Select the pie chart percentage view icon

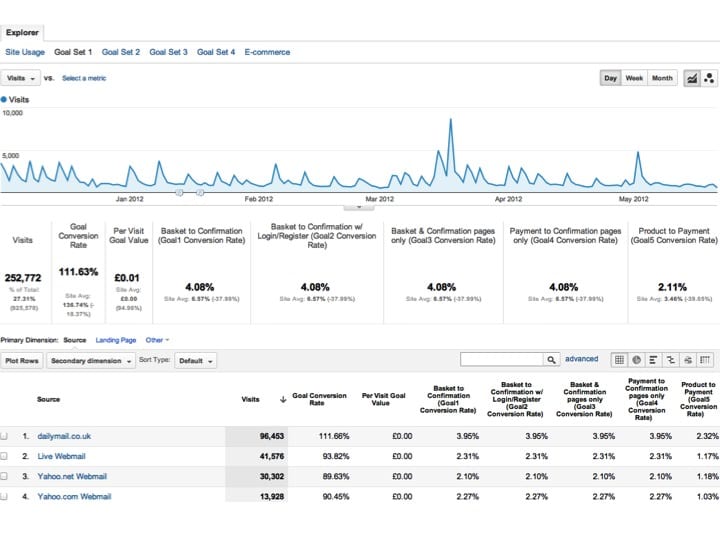[x=636, y=360]
